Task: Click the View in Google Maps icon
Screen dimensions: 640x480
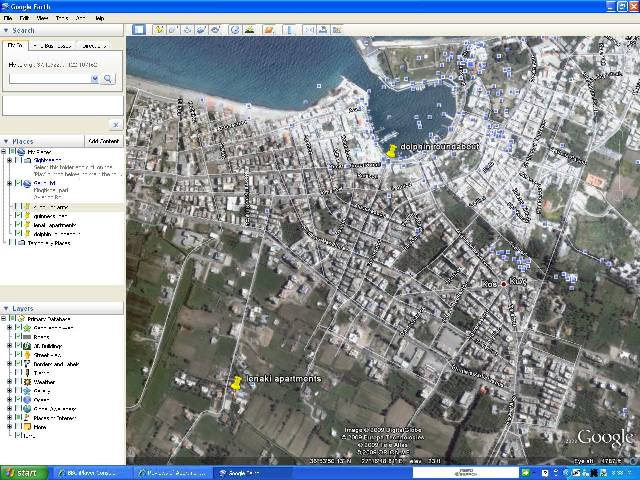Action: click(337, 29)
